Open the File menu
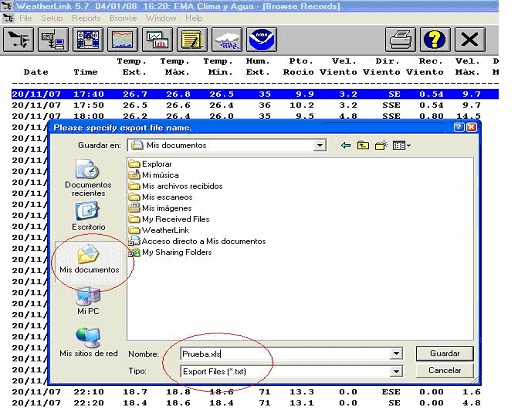 click(26, 18)
